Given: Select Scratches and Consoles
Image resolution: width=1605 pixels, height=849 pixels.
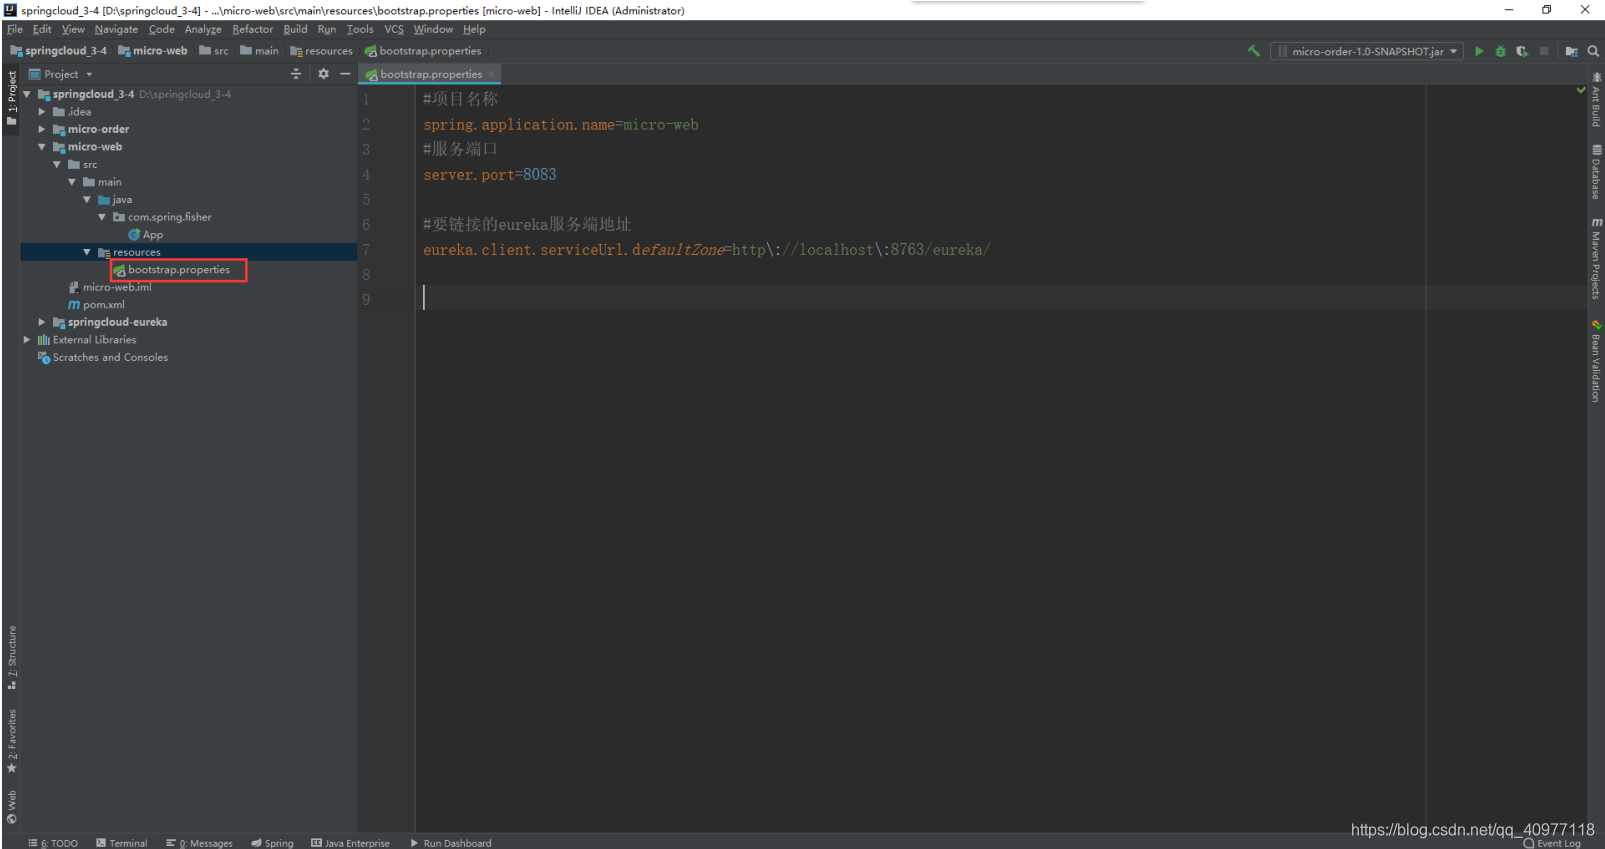Looking at the screenshot, I should (x=103, y=357).
